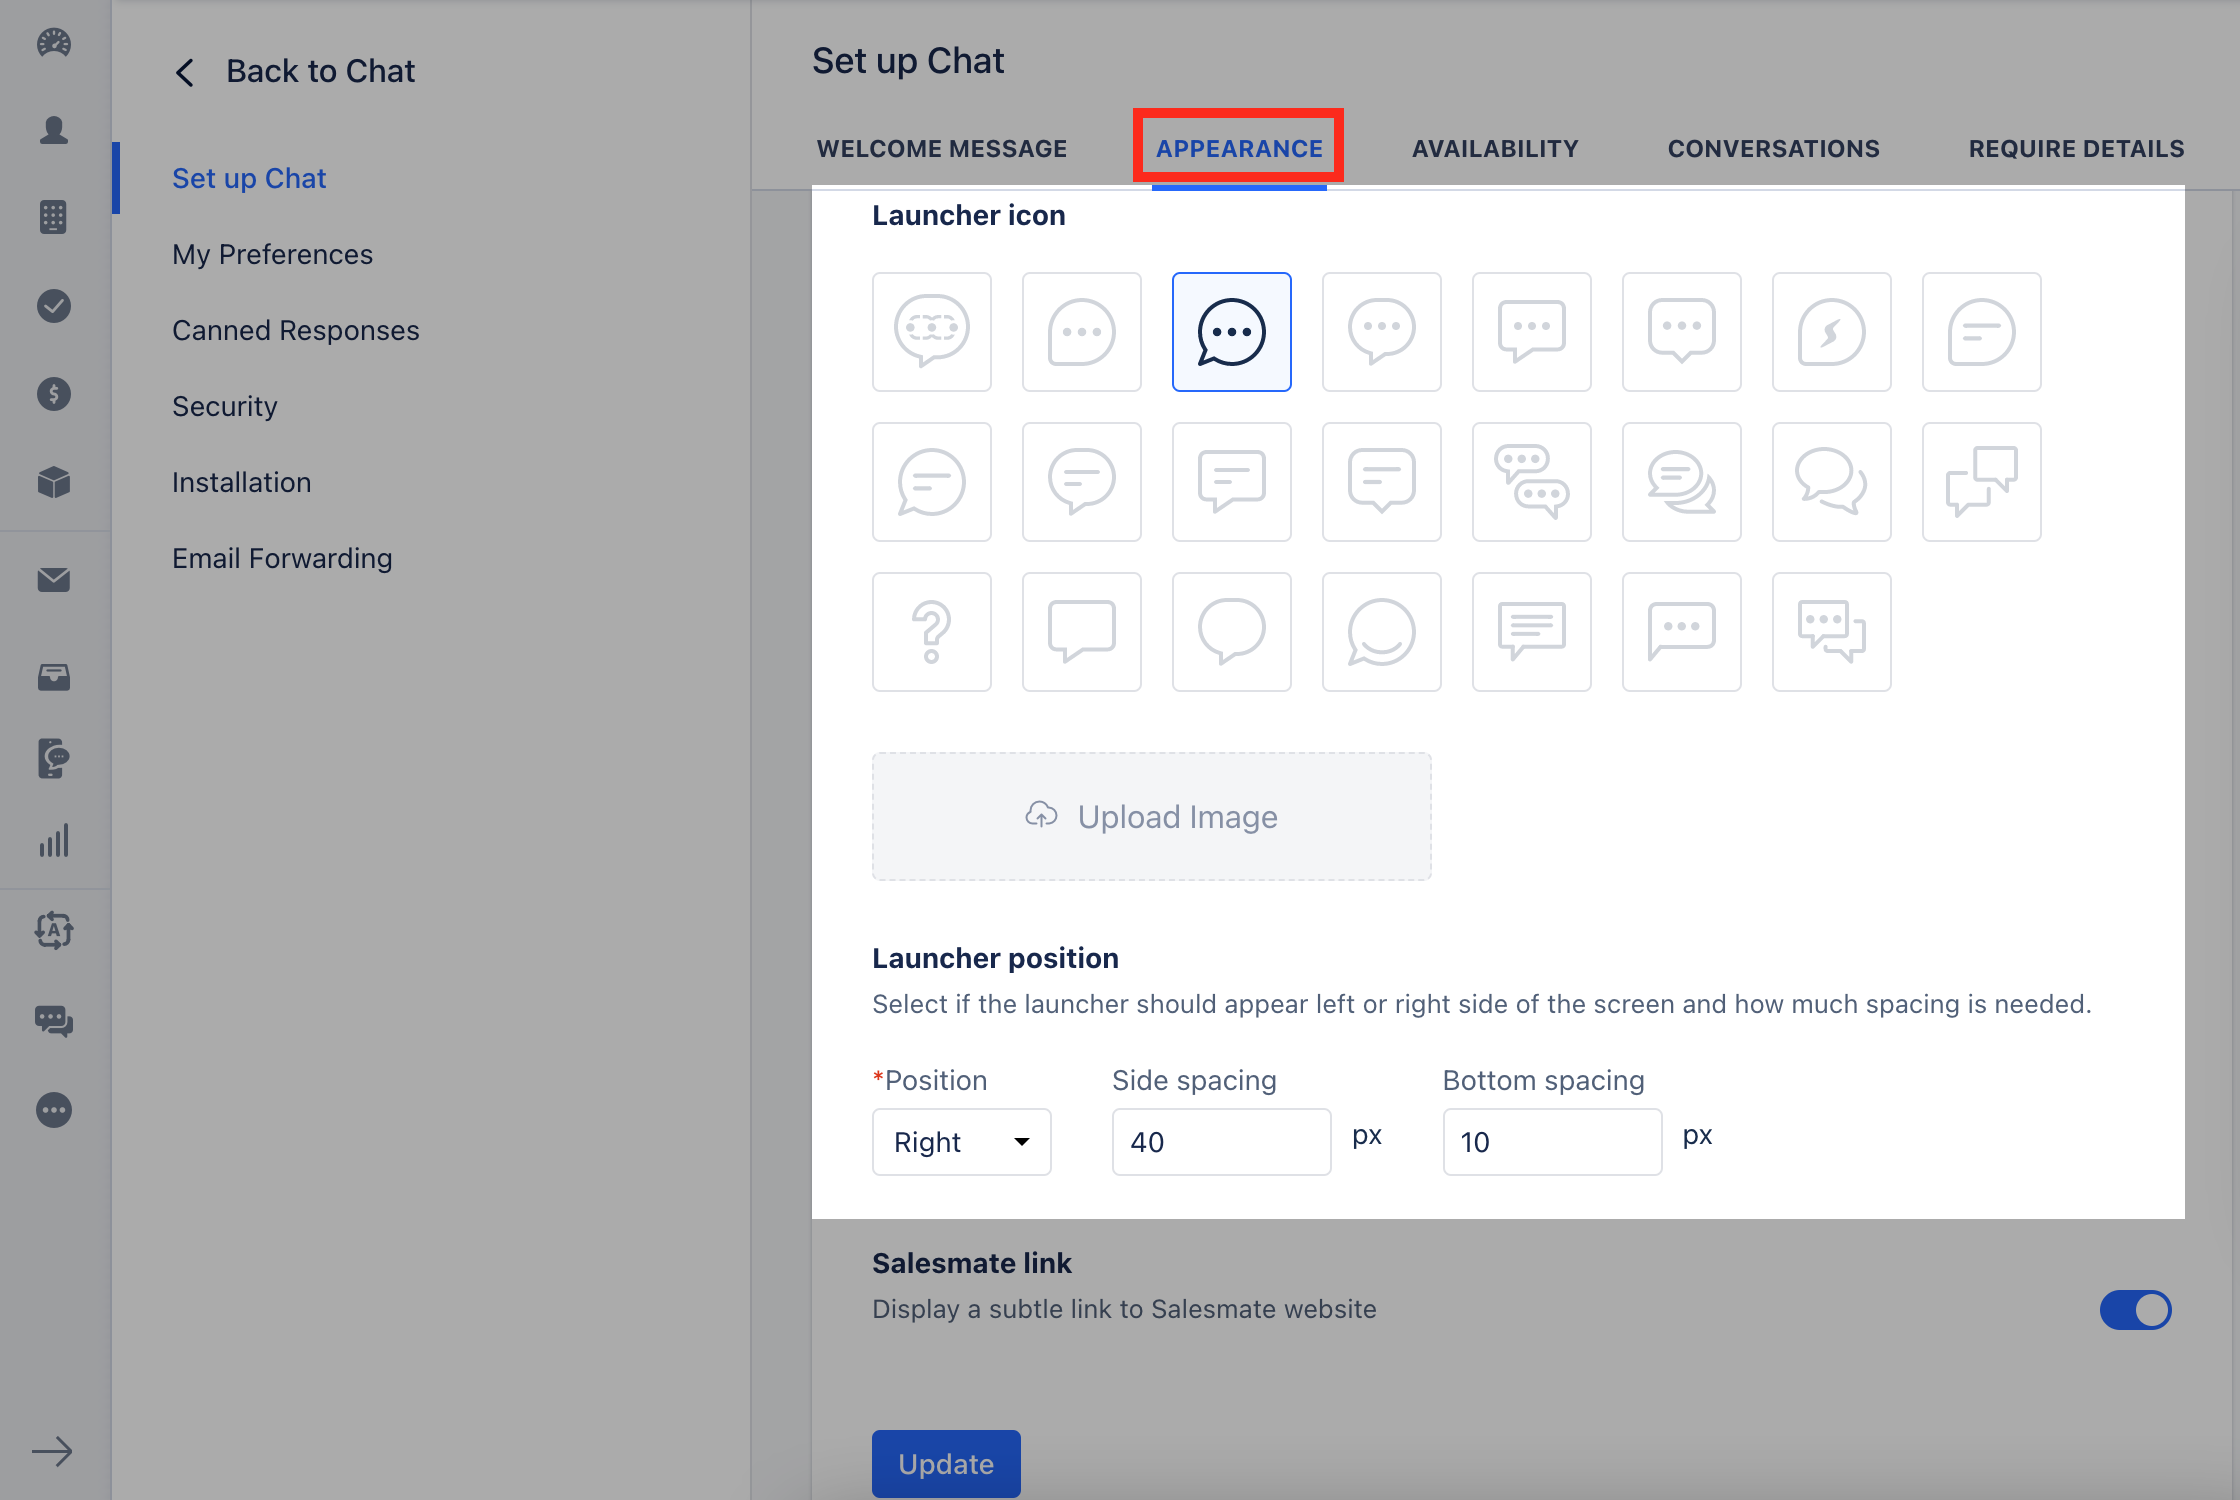Viewport: 2240px width, 1500px height.
Task: Open the inbox tray icon in sidebar
Action: click(x=54, y=677)
